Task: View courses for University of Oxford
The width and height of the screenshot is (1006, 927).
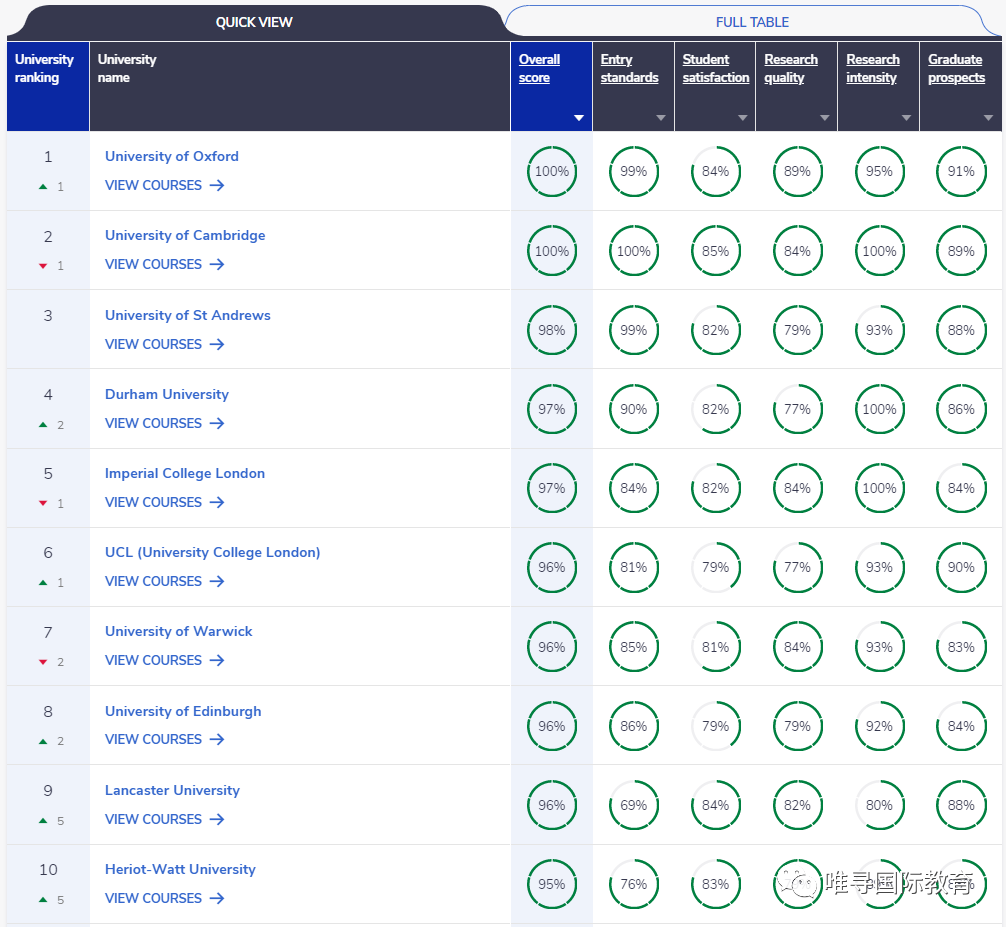Action: [164, 185]
